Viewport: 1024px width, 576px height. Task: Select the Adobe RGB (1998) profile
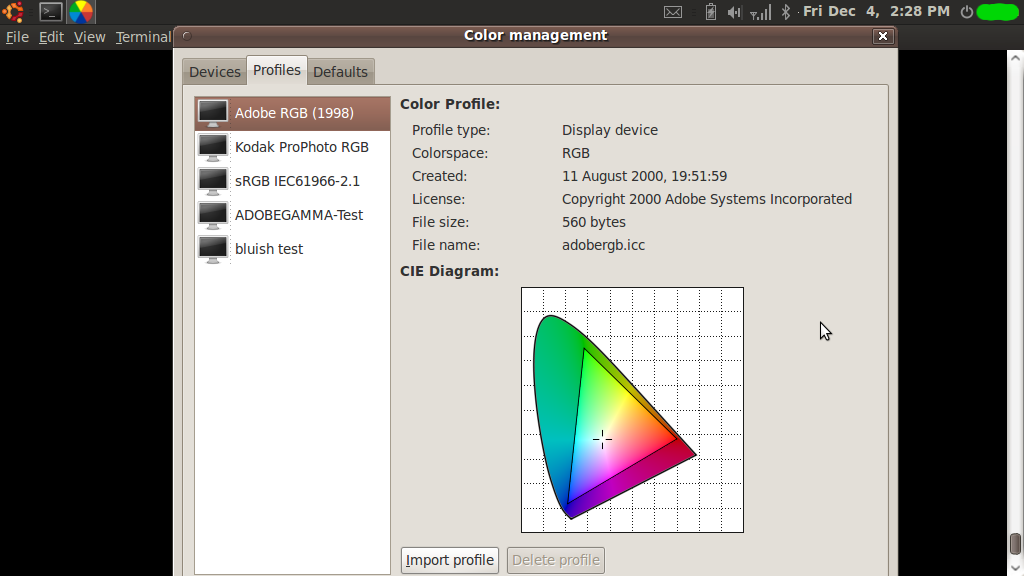293,113
